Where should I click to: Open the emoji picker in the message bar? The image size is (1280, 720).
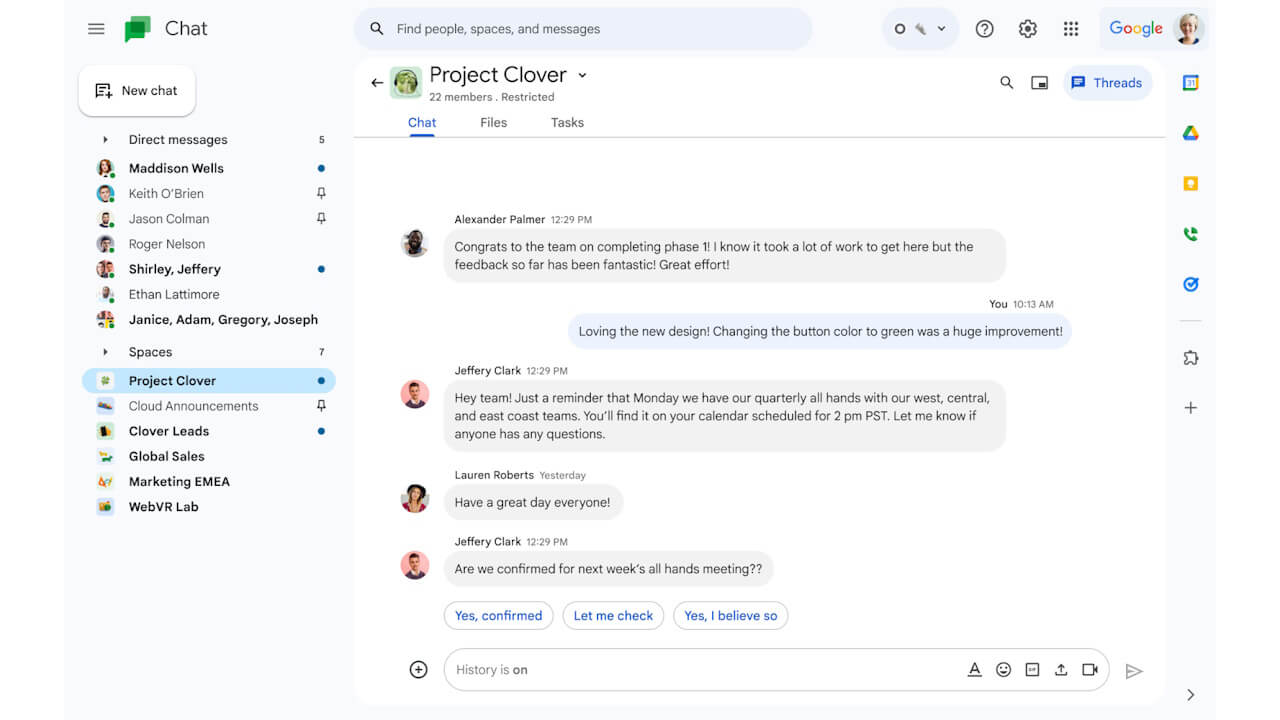click(1003, 669)
